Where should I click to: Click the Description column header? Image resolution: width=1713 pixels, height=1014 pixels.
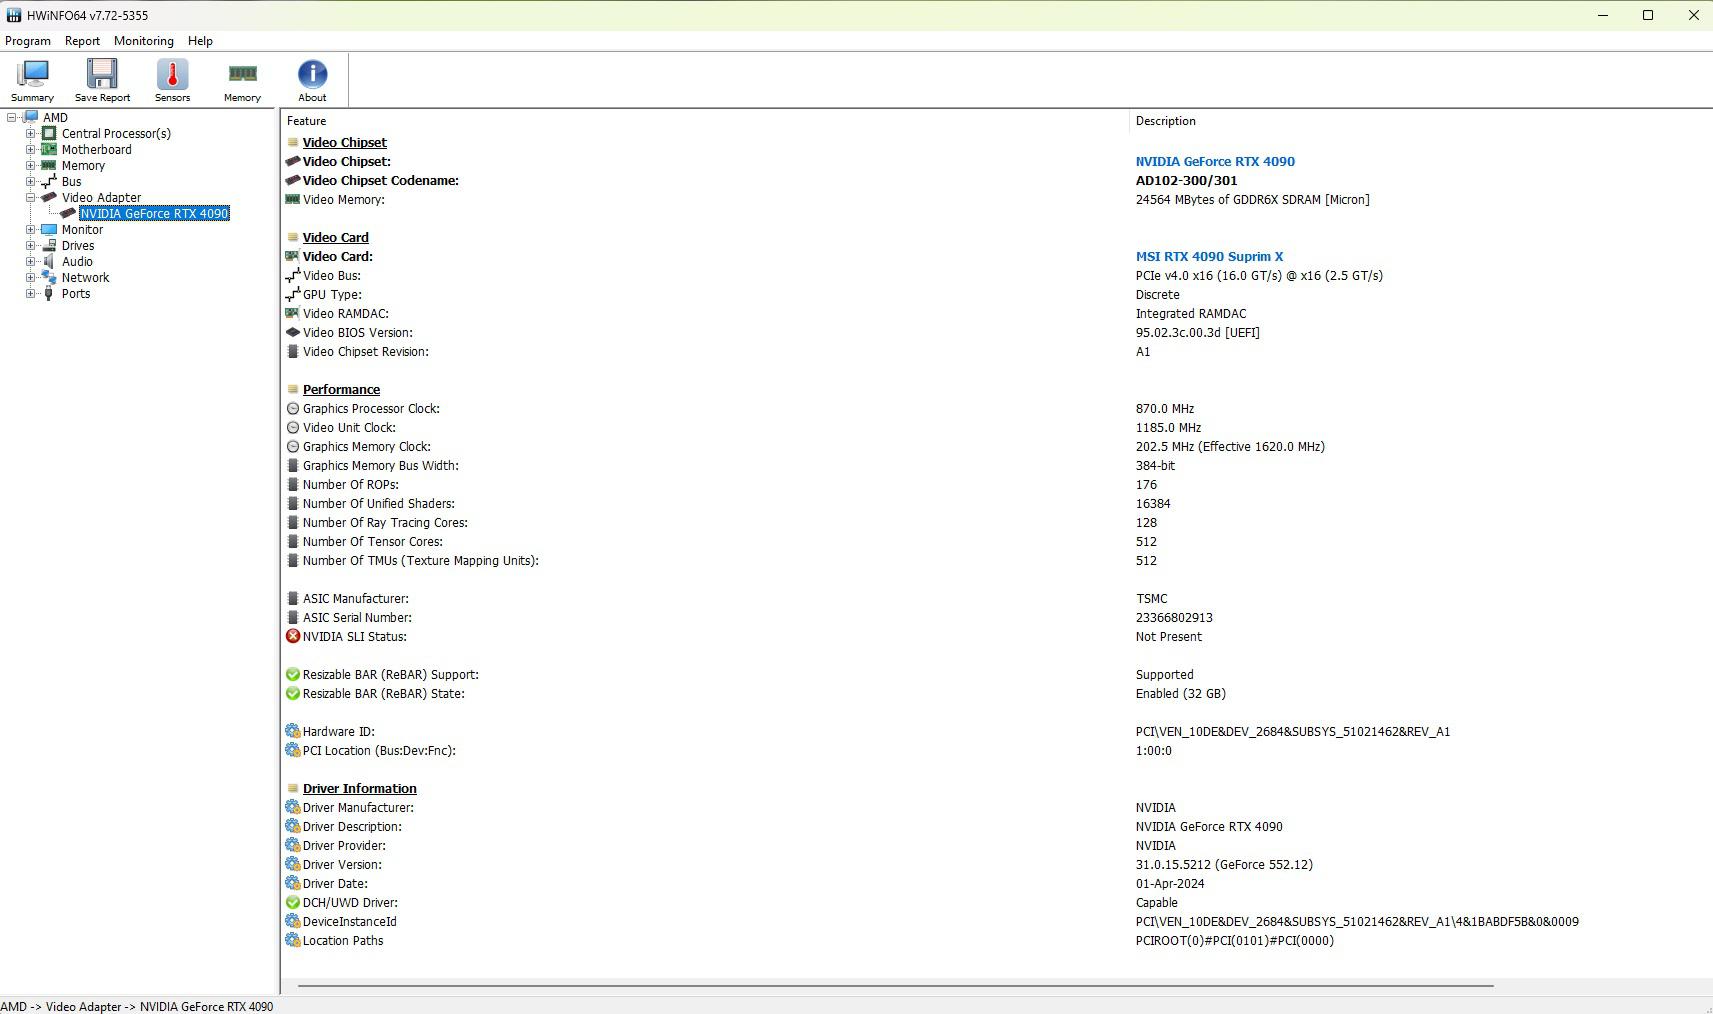1421,121
